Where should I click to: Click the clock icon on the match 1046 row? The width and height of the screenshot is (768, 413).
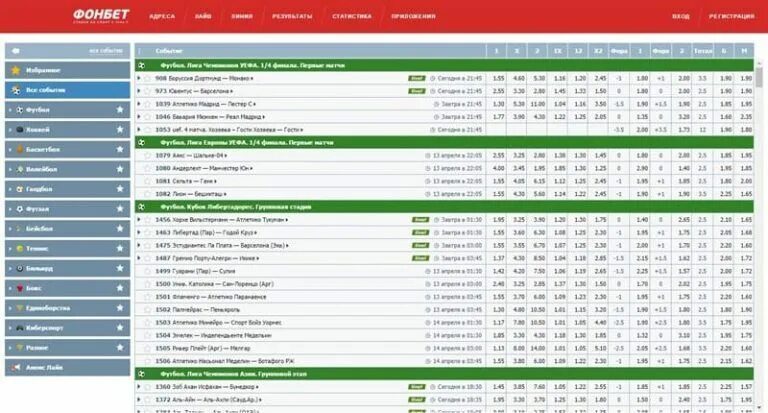436,117
